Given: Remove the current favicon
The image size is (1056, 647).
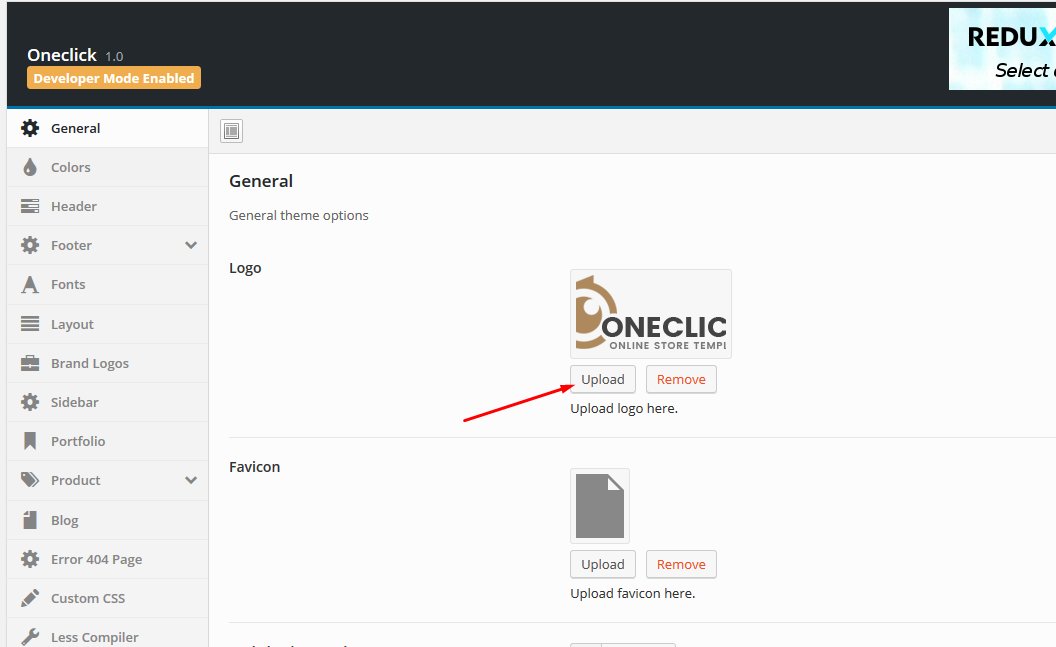Looking at the screenshot, I should point(681,564).
